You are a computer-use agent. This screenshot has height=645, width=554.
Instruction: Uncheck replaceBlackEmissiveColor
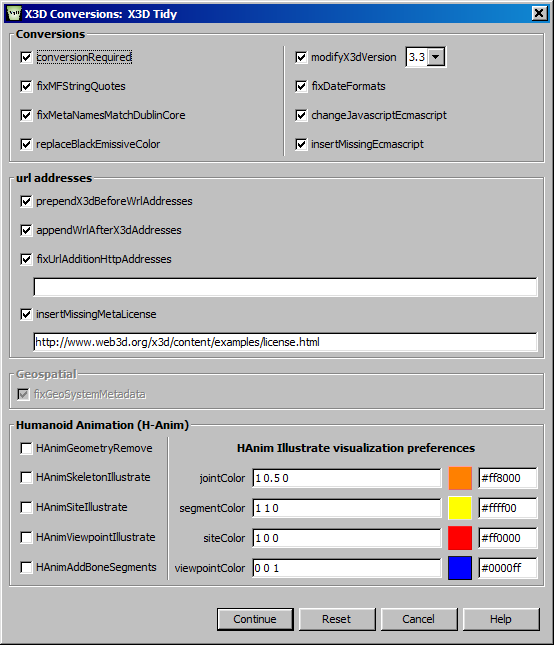[x=26, y=144]
